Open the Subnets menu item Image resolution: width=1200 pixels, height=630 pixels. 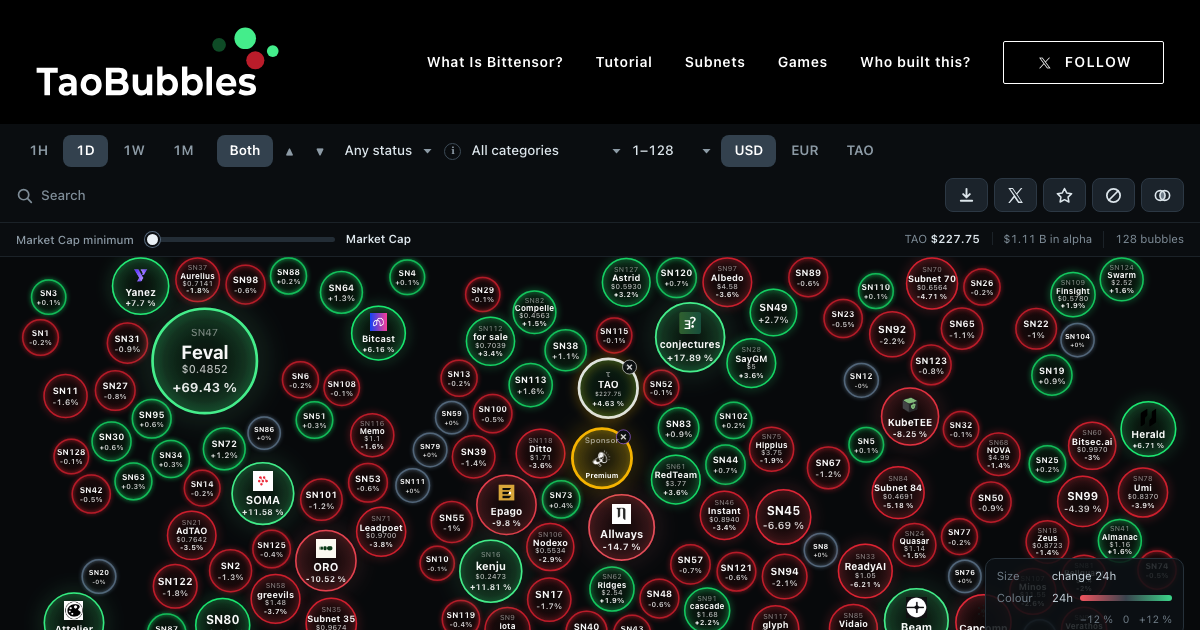(x=715, y=62)
